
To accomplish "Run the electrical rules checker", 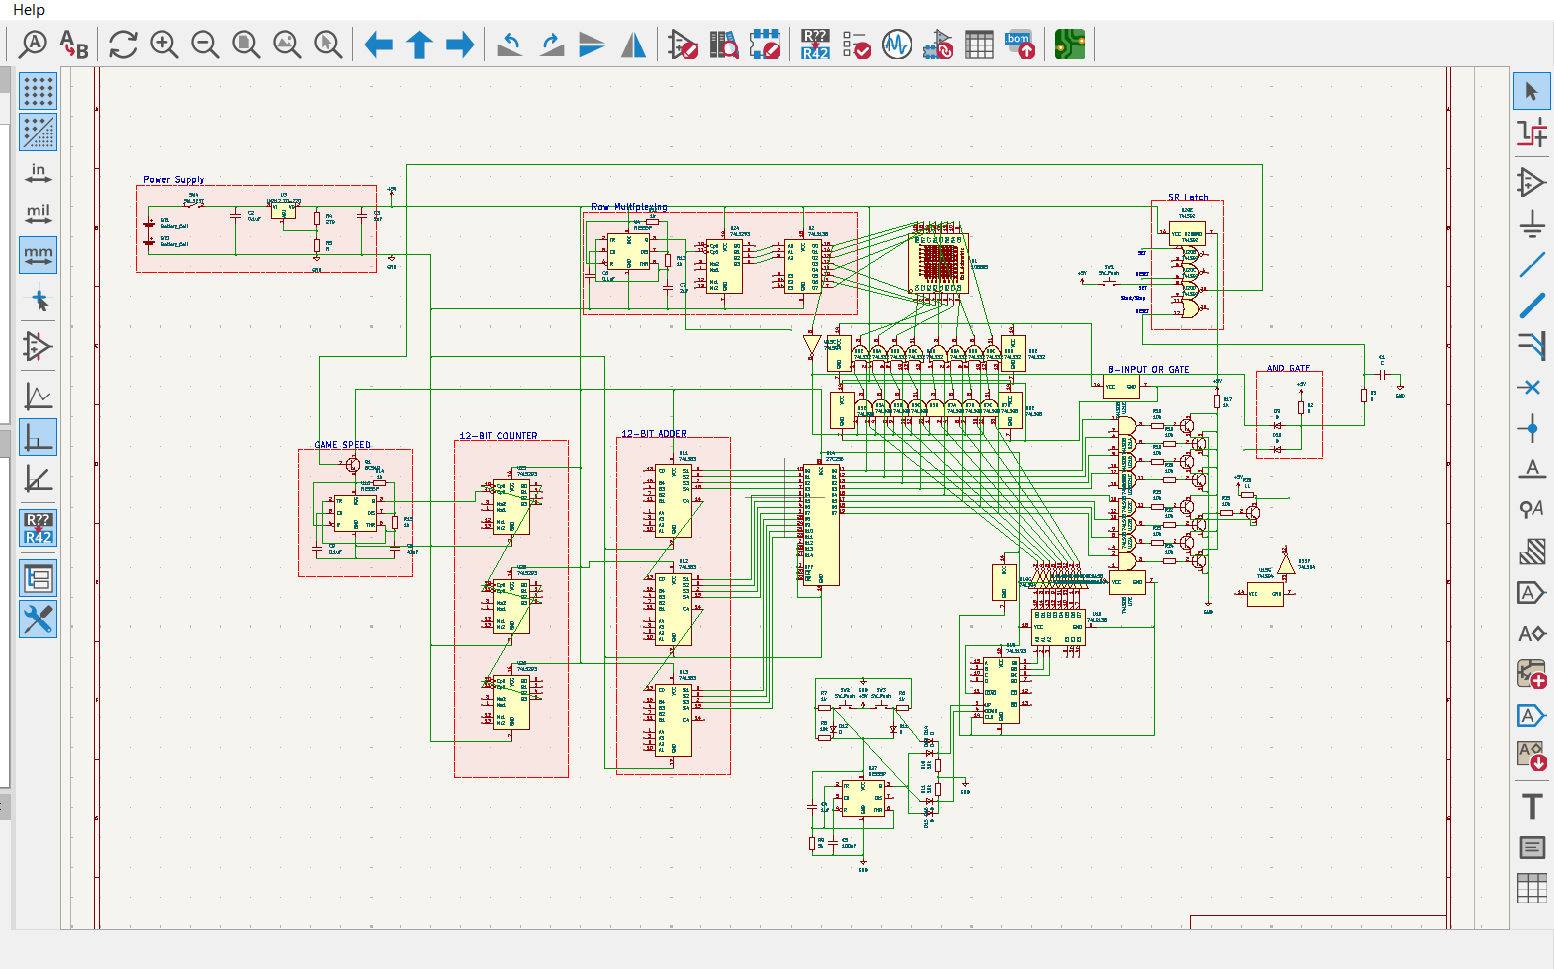I will (857, 44).
